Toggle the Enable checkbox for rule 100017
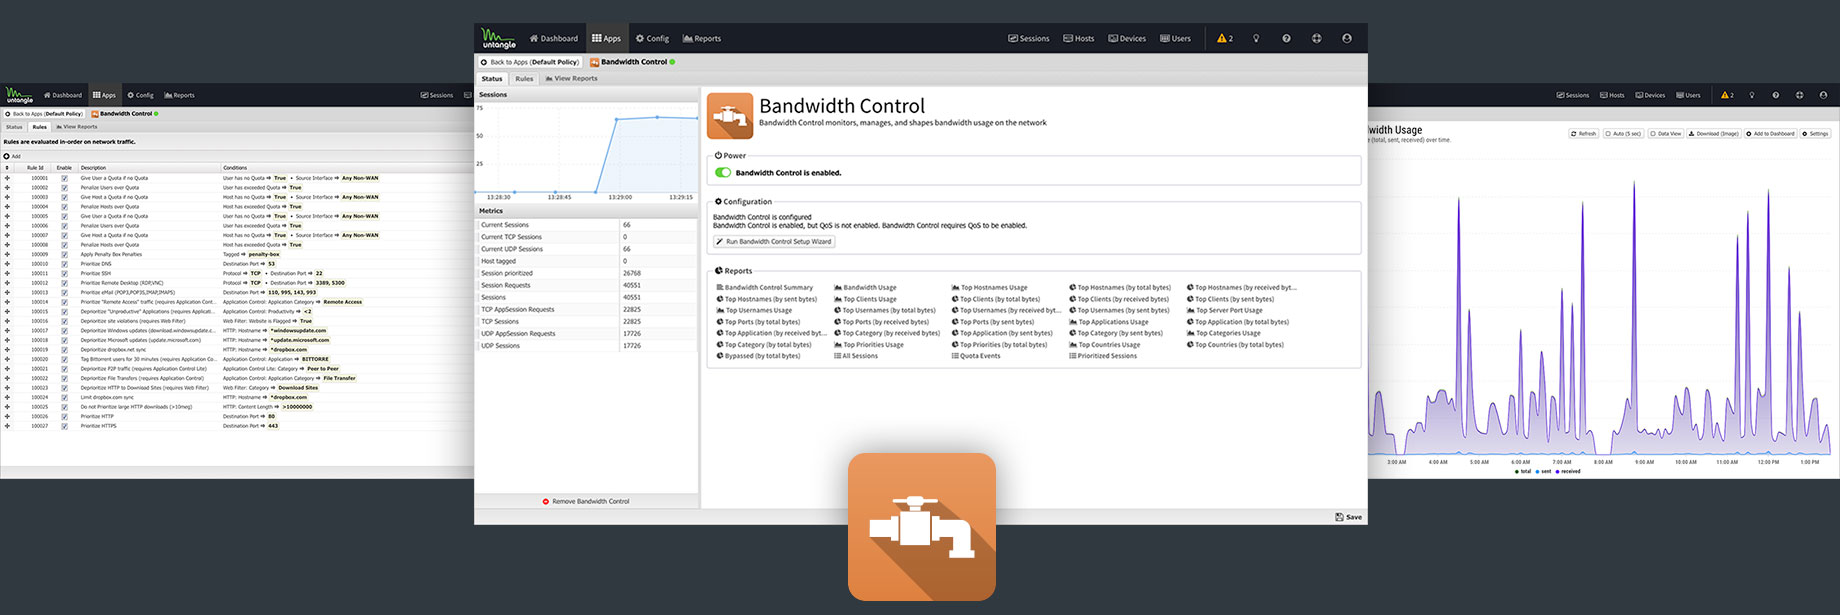 tap(65, 331)
